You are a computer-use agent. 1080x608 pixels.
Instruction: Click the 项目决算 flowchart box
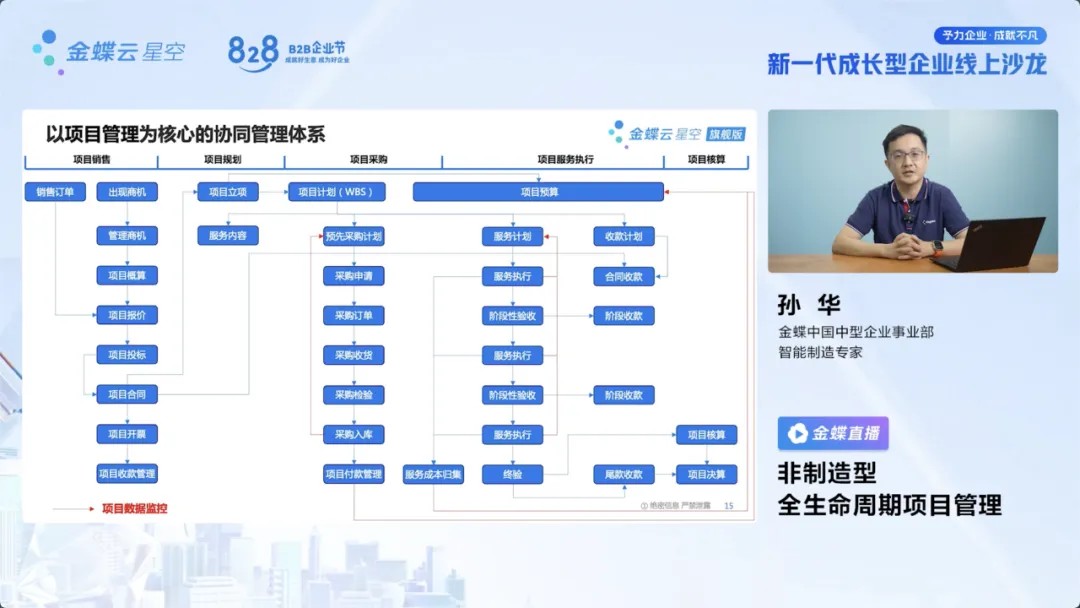[707, 474]
